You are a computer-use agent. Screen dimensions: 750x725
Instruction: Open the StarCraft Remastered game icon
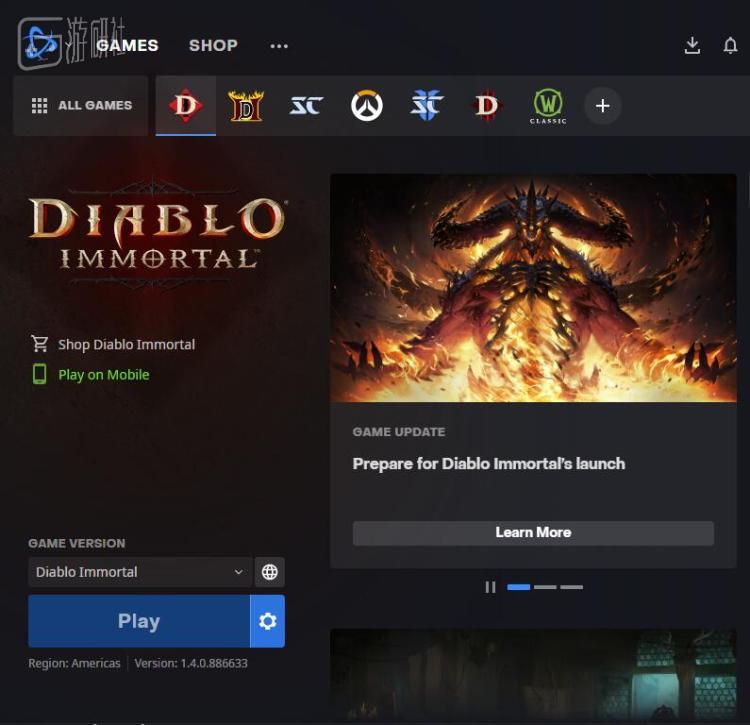pos(306,106)
